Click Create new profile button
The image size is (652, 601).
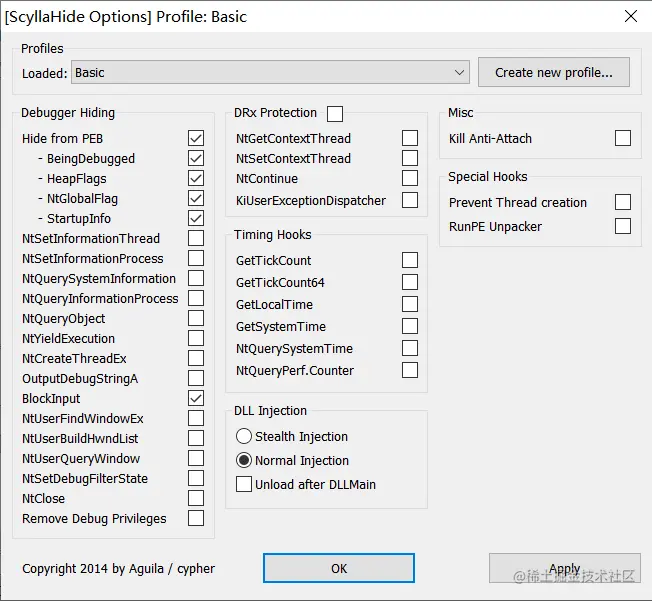pyautogui.click(x=553, y=72)
